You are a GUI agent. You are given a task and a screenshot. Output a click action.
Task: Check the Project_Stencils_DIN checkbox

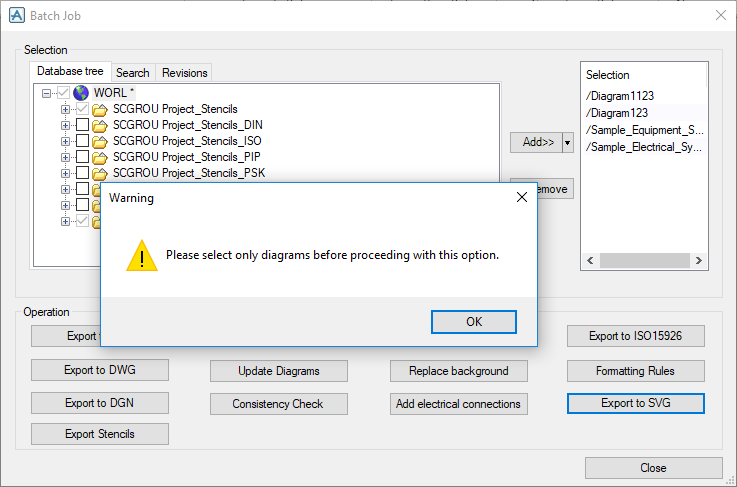click(x=82, y=125)
